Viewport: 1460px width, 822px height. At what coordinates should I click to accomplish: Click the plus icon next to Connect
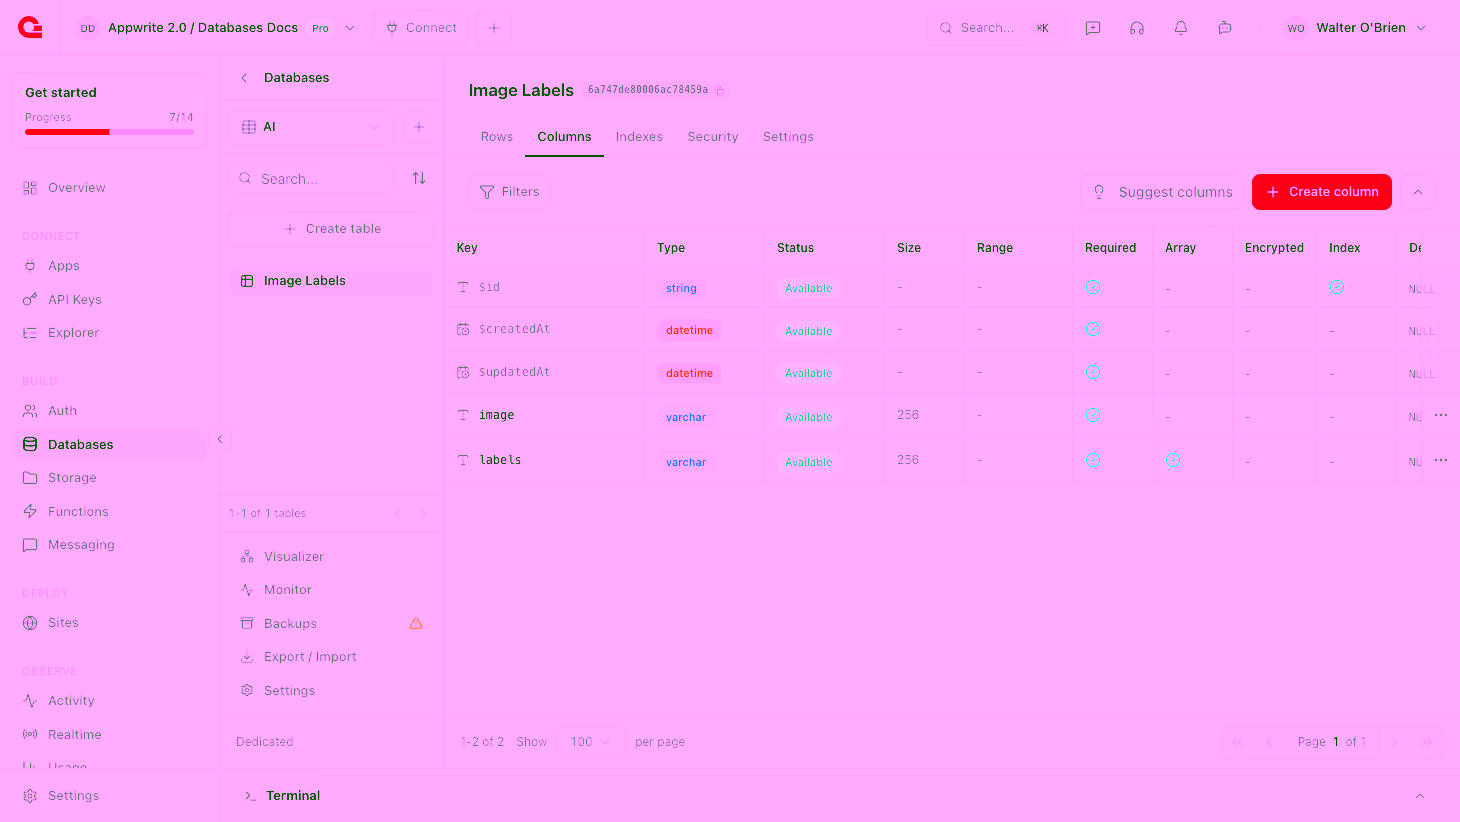click(494, 28)
